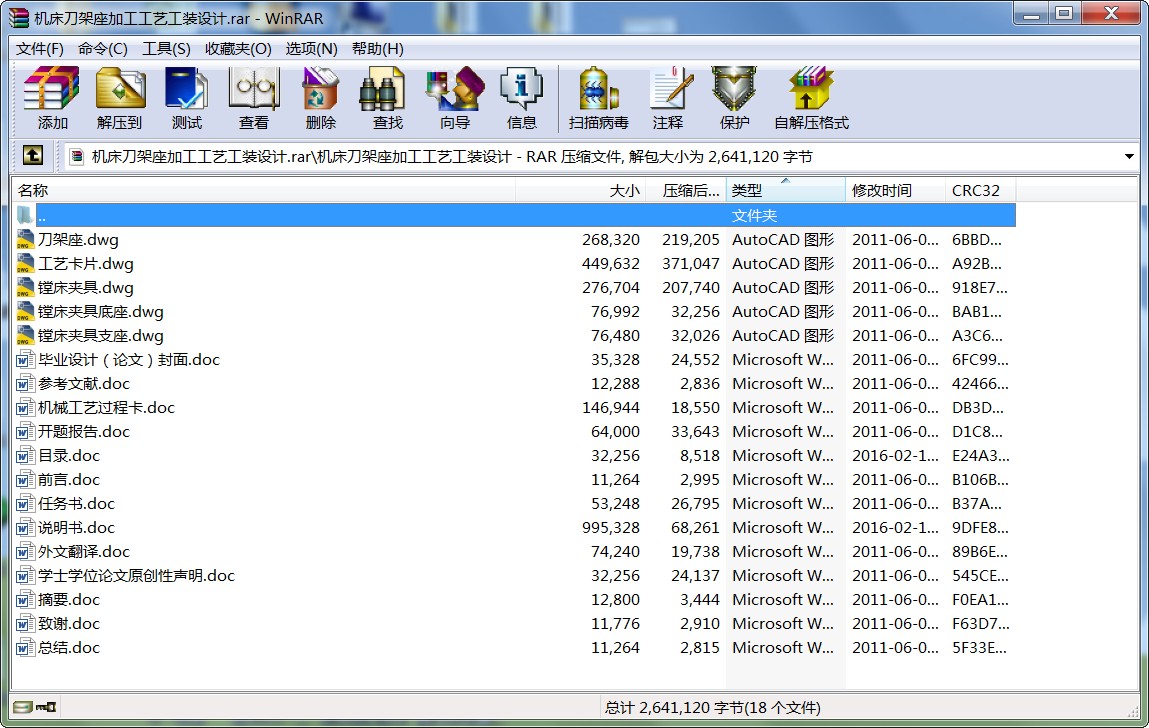The image size is (1149, 728).
Task: Select file 致谢.doc
Action: tap(69, 624)
